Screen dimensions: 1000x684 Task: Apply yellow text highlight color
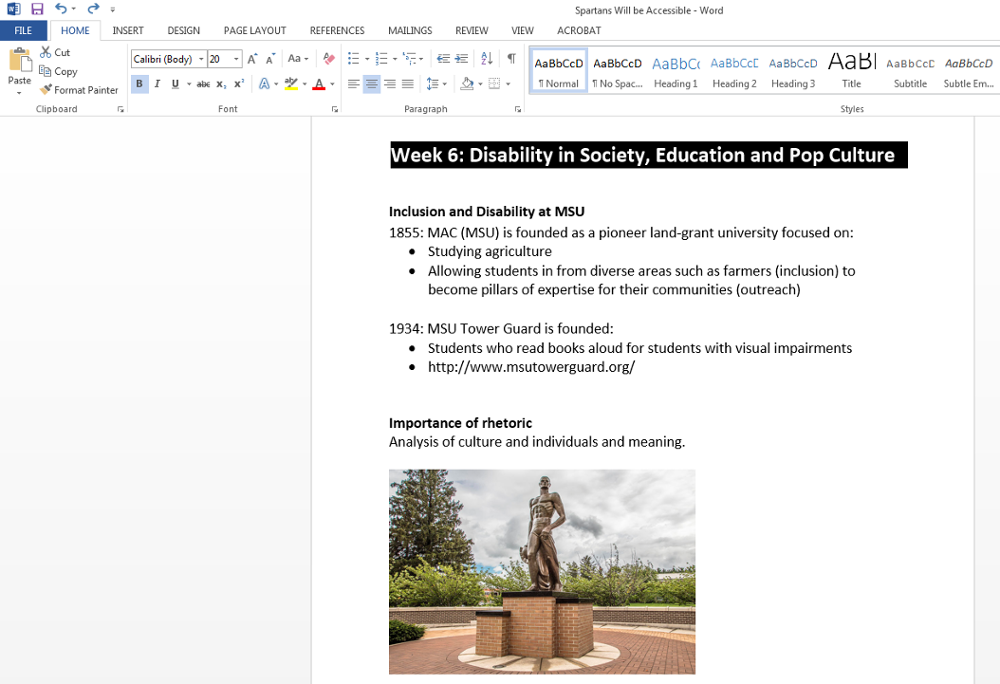[291, 84]
